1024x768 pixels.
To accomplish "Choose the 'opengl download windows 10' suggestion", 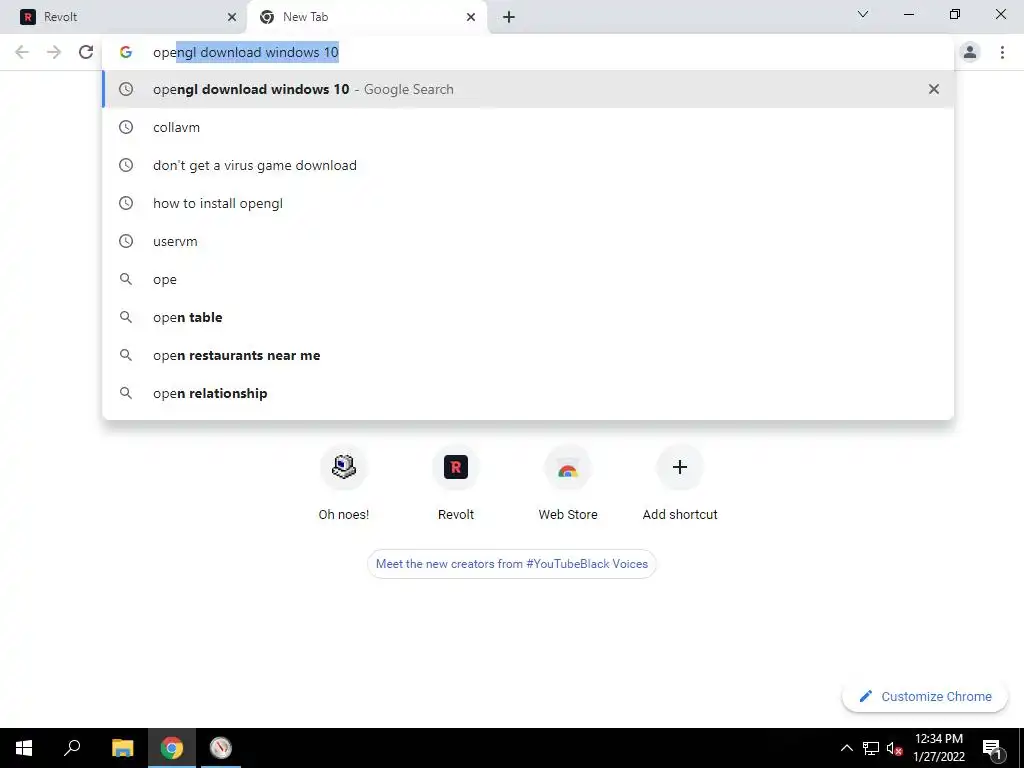I will (x=528, y=89).
